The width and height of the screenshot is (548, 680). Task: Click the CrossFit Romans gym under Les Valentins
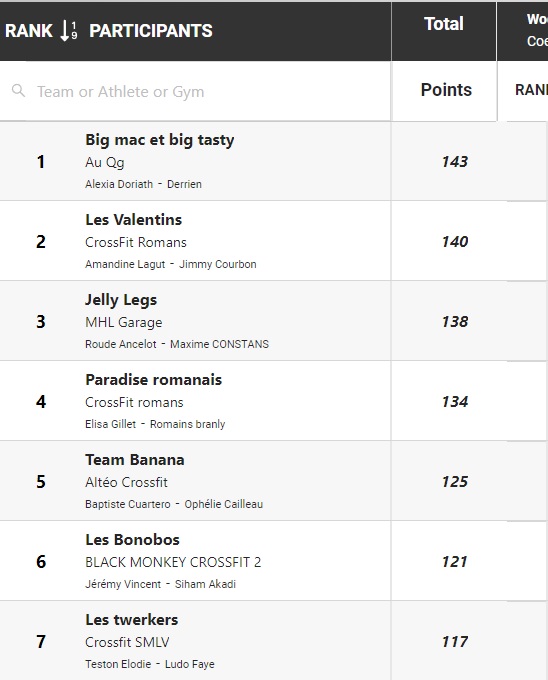pyautogui.click(x=136, y=242)
